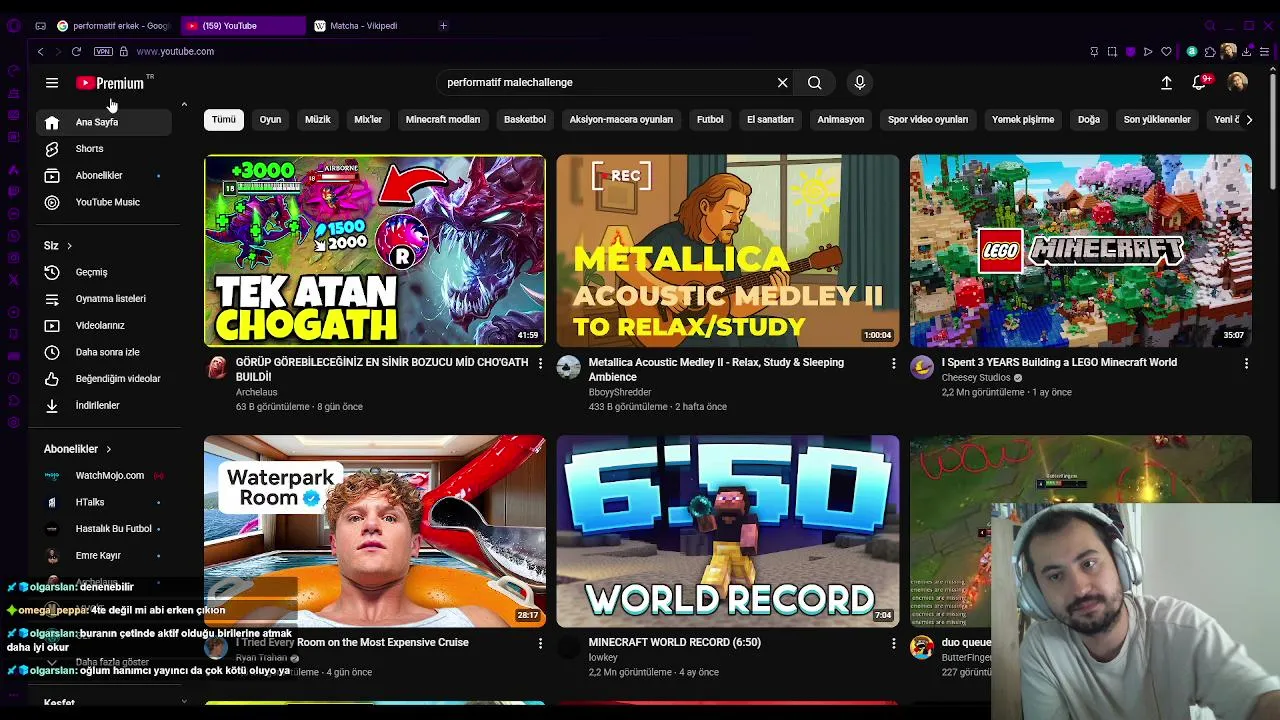Open options for Minecraft World Record video
Screen dimensions: 1280x720
(x=894, y=644)
